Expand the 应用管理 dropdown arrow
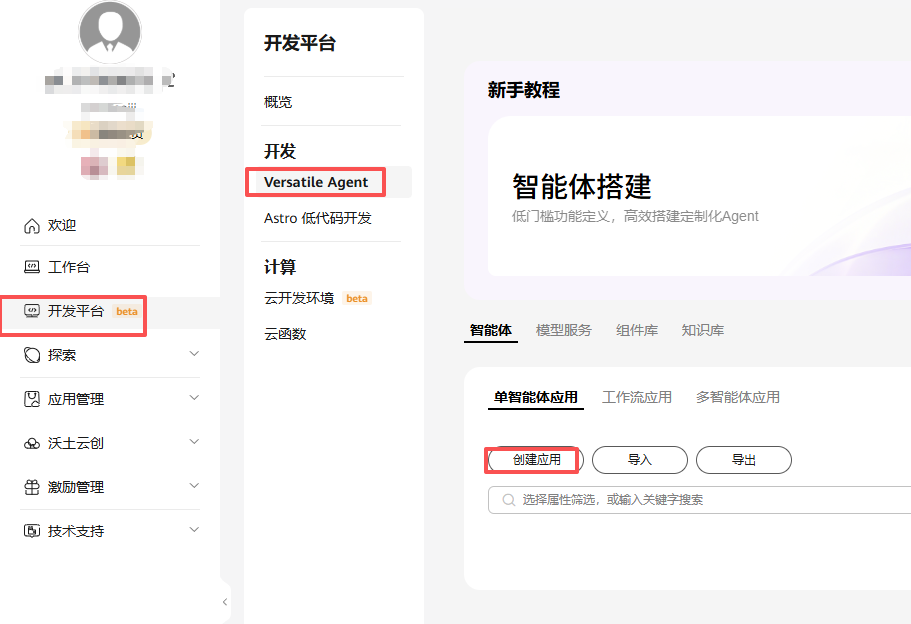Image resolution: width=911 pixels, height=624 pixels. [193, 399]
